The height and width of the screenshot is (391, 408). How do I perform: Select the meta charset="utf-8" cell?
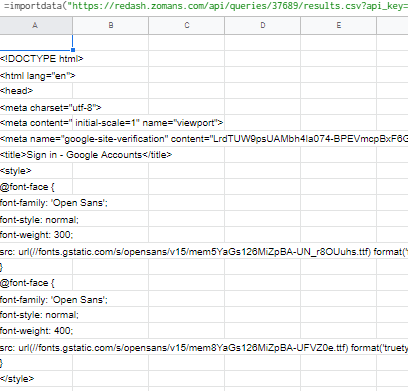pos(36,107)
